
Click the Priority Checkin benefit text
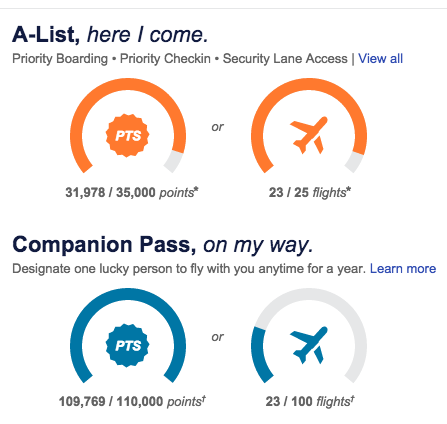tap(165, 59)
